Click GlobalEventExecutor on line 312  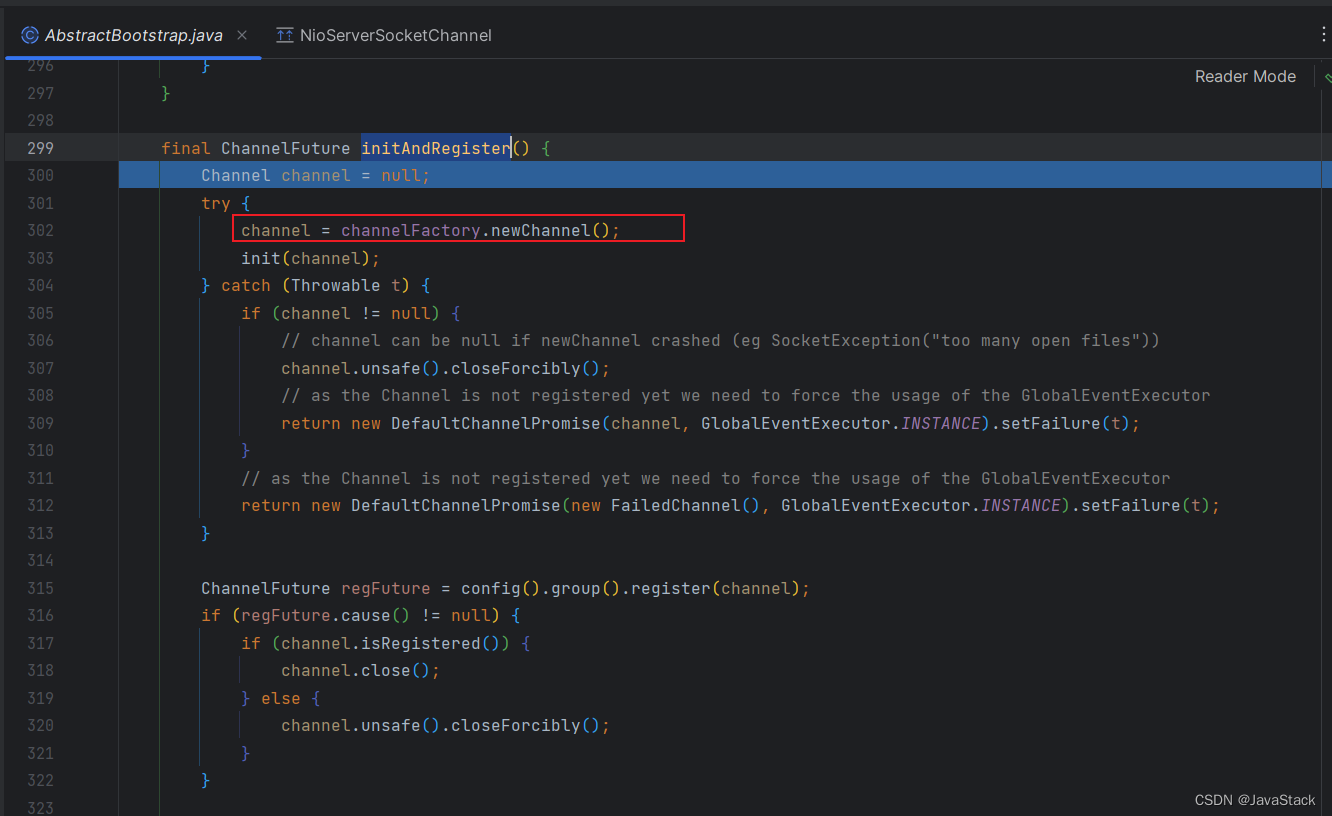pyautogui.click(x=875, y=505)
